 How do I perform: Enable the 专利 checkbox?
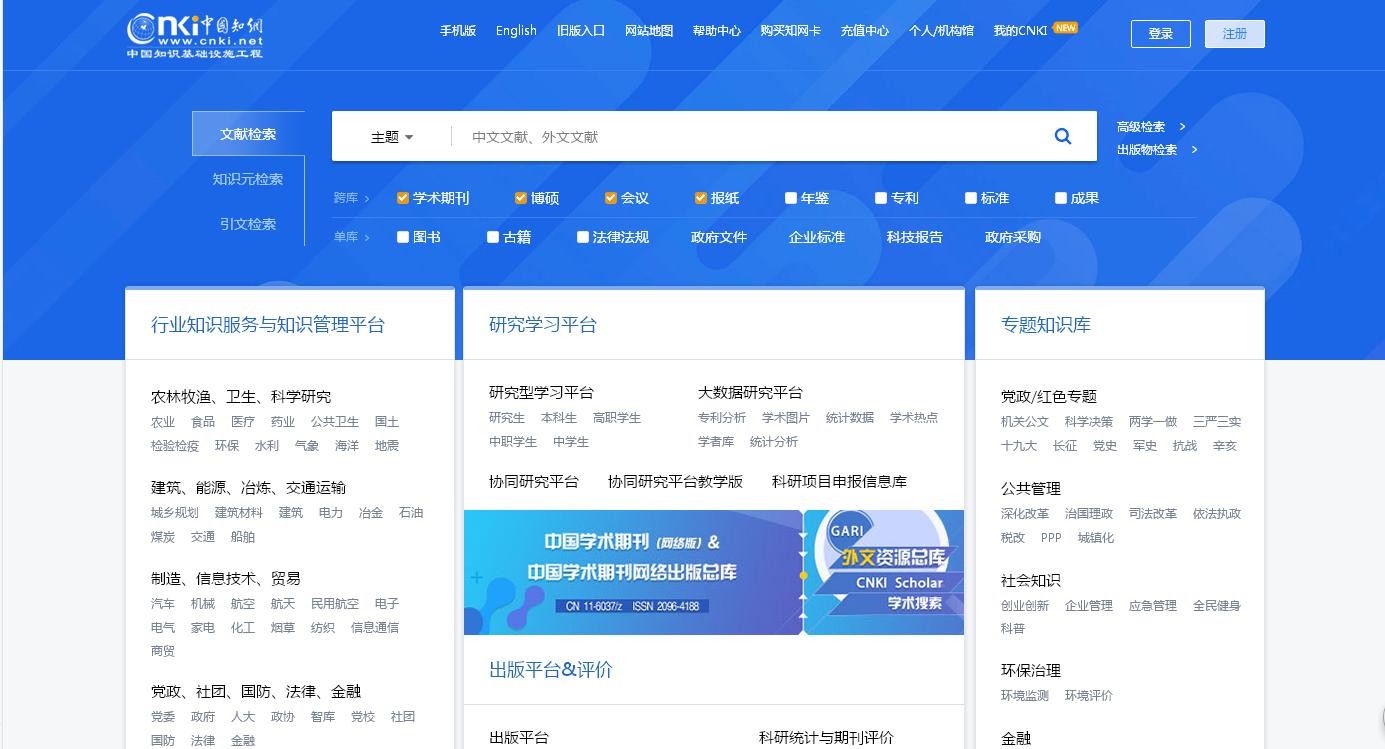click(x=881, y=198)
